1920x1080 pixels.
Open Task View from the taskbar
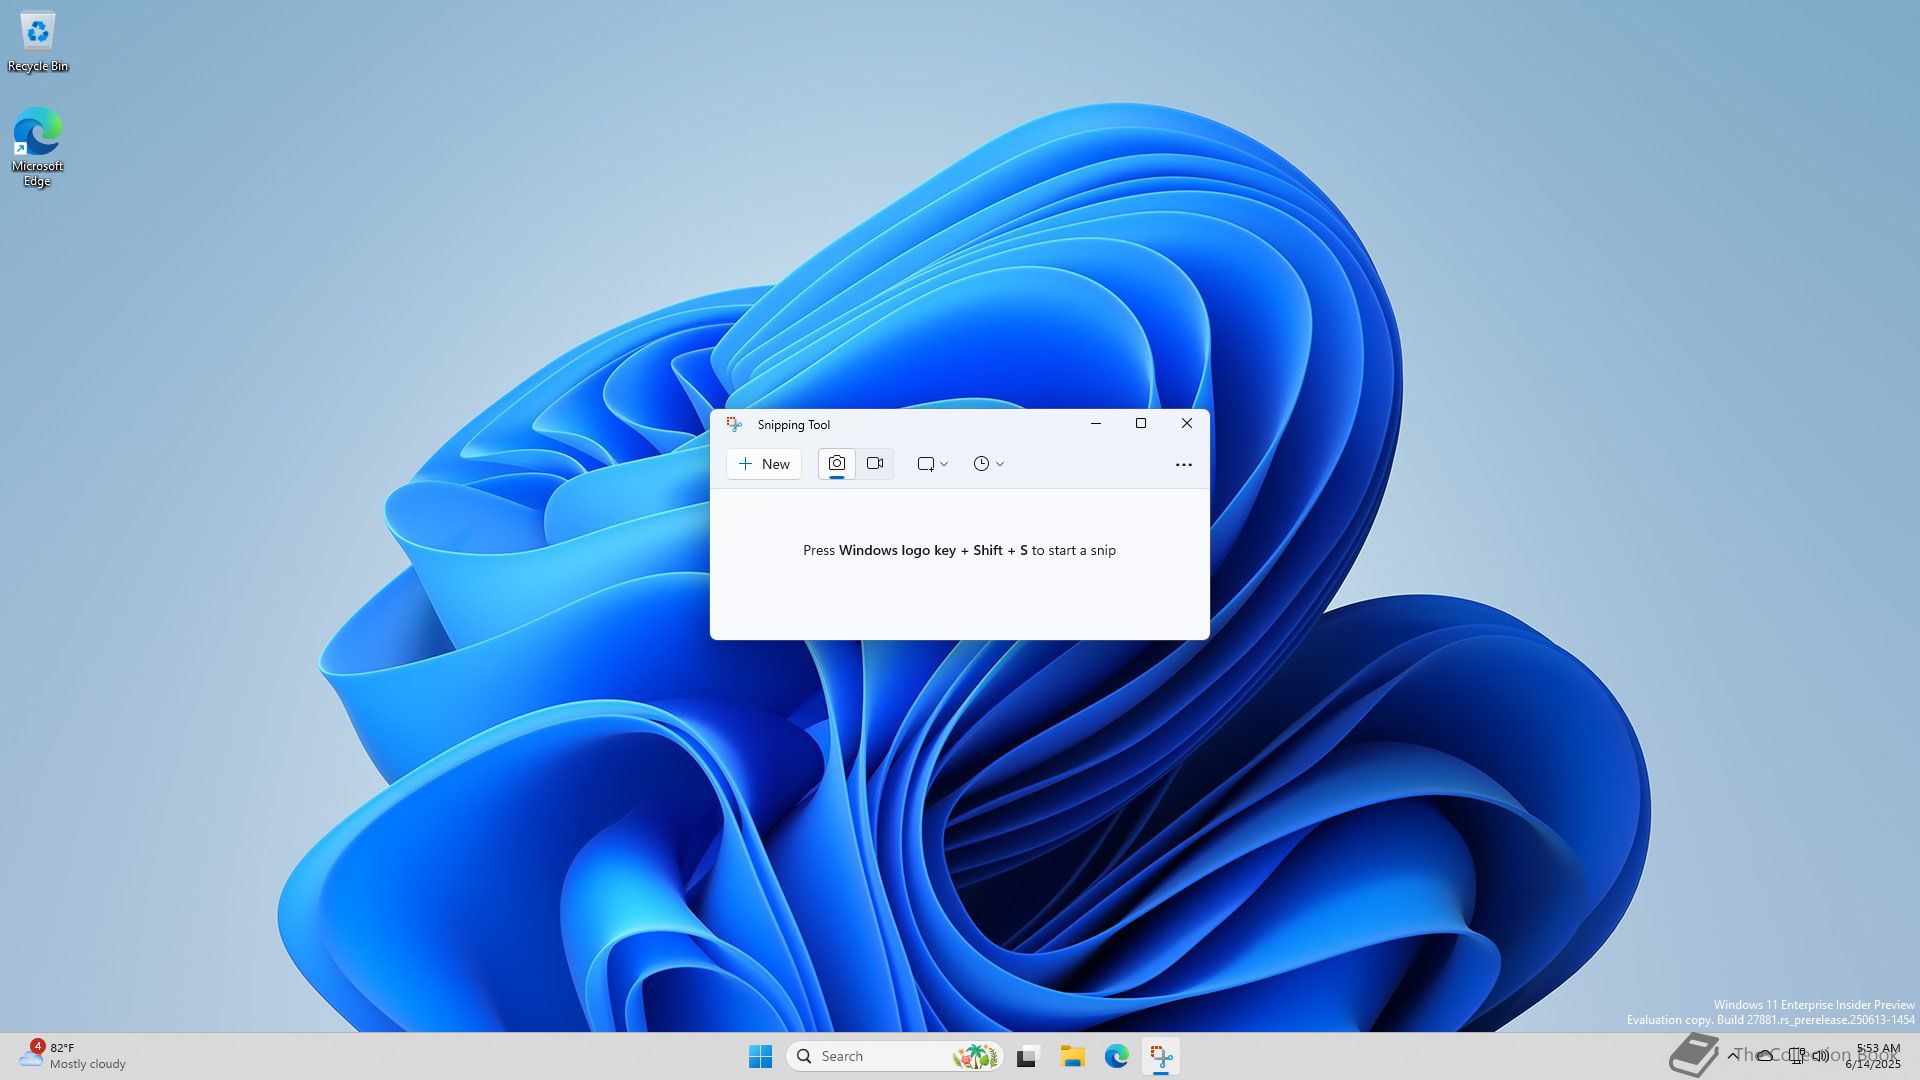tap(1028, 1057)
